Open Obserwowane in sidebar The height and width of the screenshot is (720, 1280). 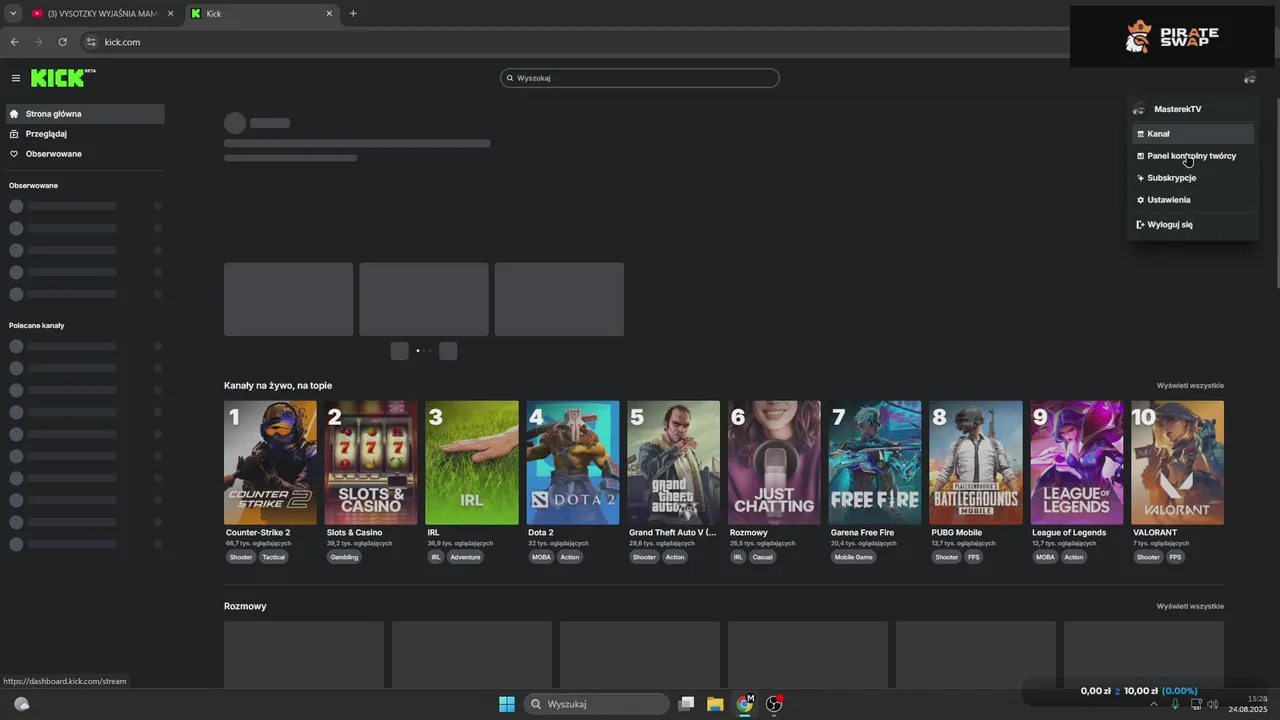pyautogui.click(x=84, y=154)
